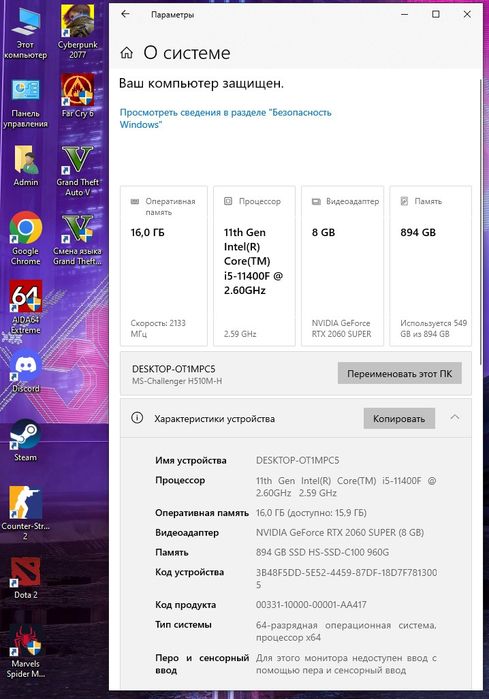Launch the Grand Theft Auto V shortcut
The width and height of the screenshot is (489, 699).
[x=78, y=171]
